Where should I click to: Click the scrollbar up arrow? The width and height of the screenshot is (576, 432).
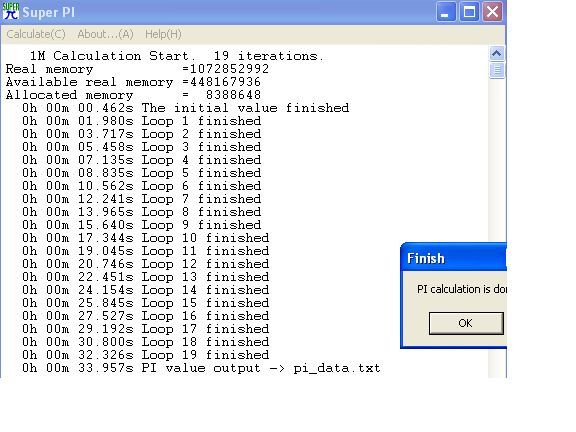(497, 54)
